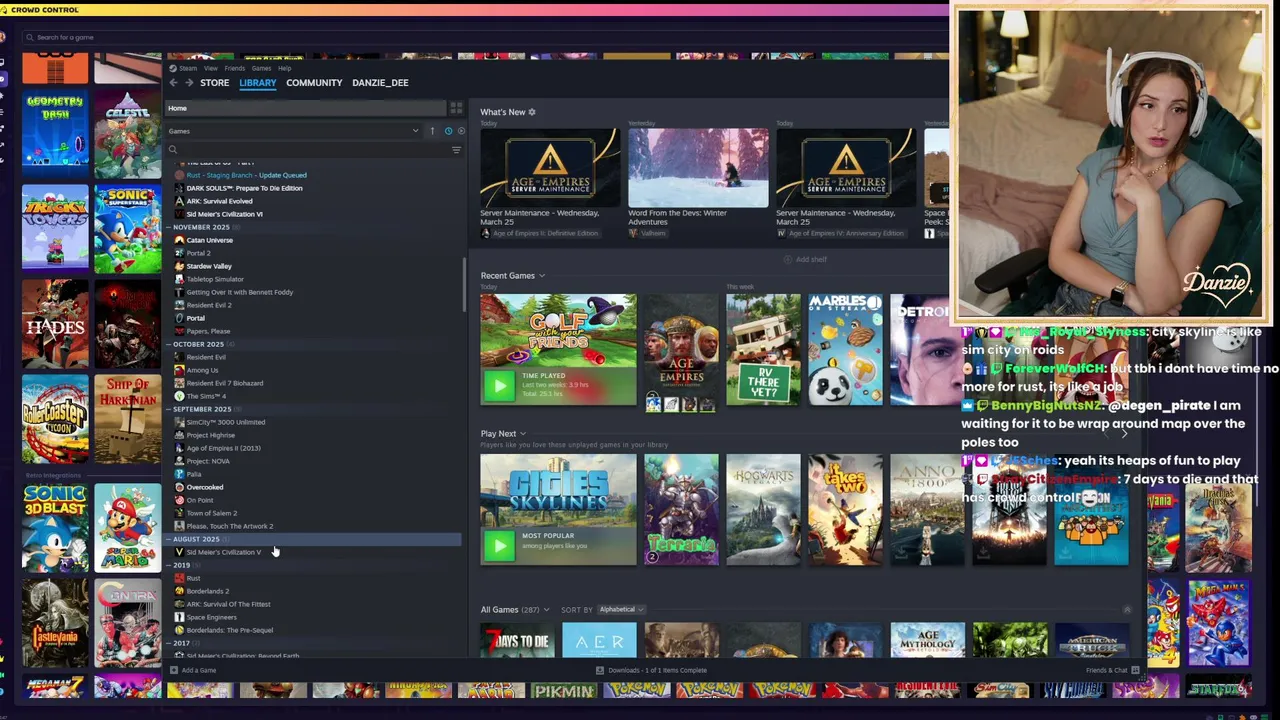The width and height of the screenshot is (1280, 720).
Task: Open Friends & Chat icon
Action: (1135, 670)
